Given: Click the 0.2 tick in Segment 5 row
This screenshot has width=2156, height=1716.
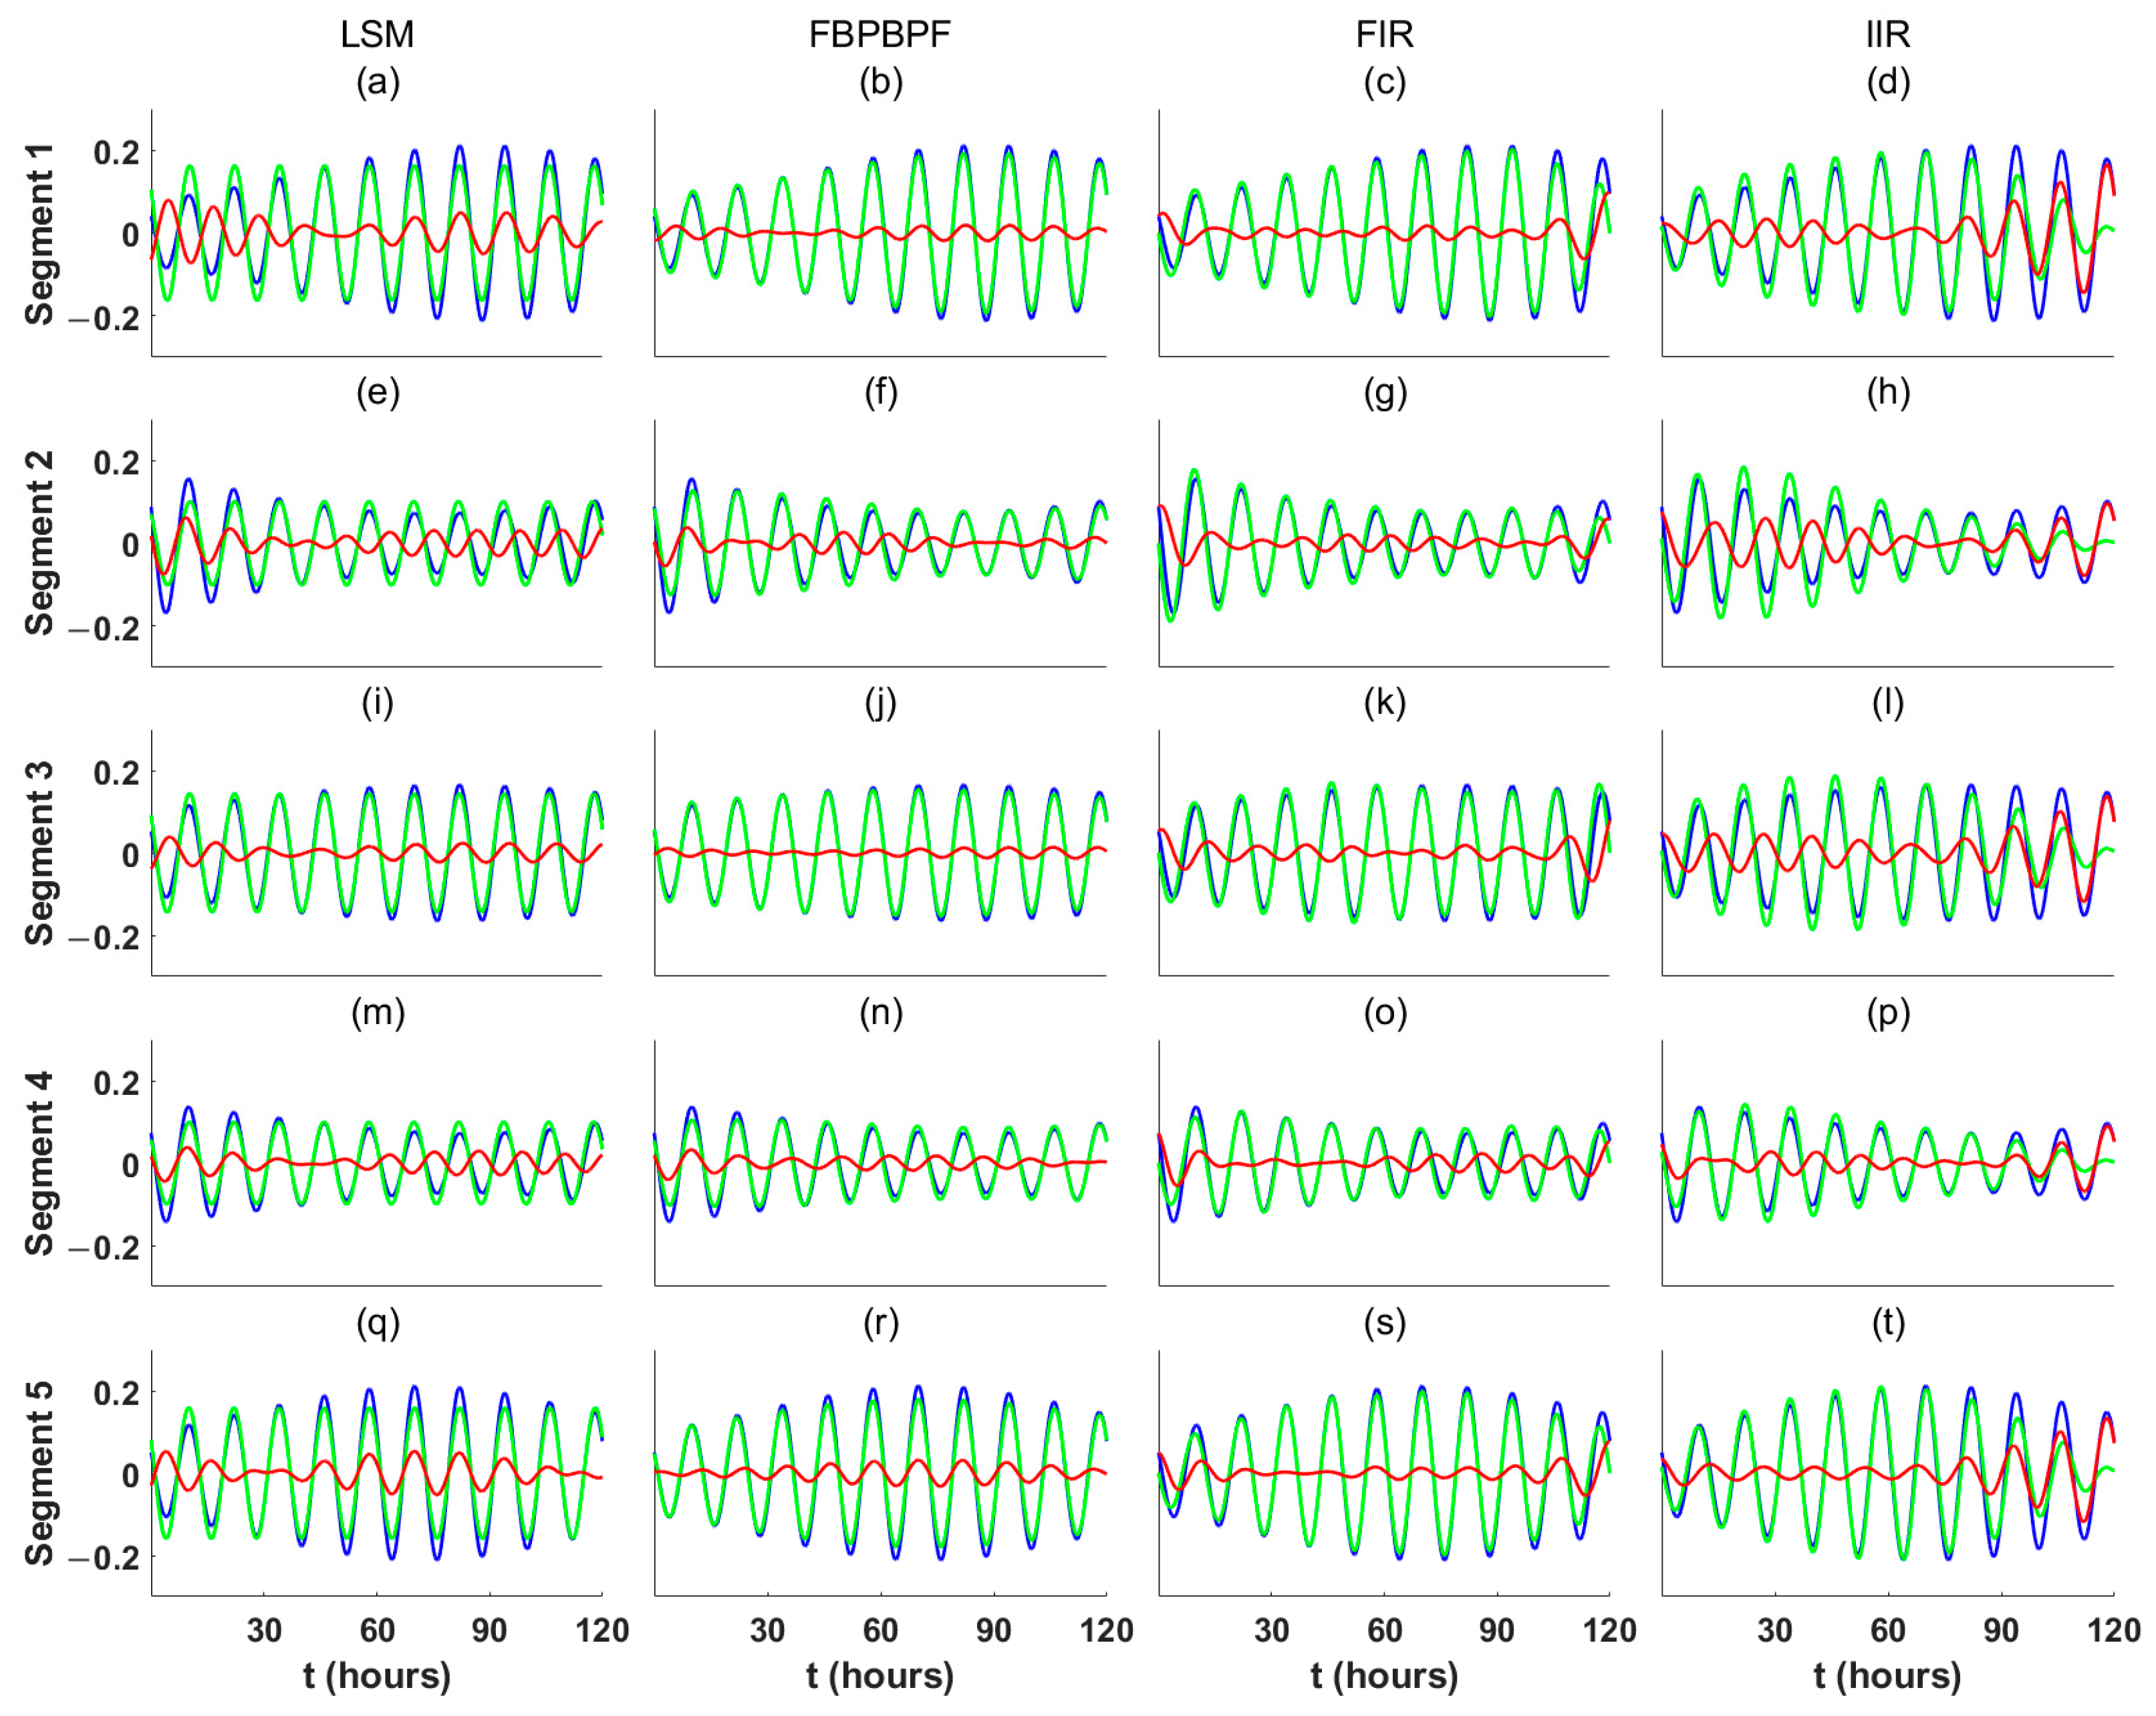Looking at the screenshot, I should click(x=116, y=1393).
